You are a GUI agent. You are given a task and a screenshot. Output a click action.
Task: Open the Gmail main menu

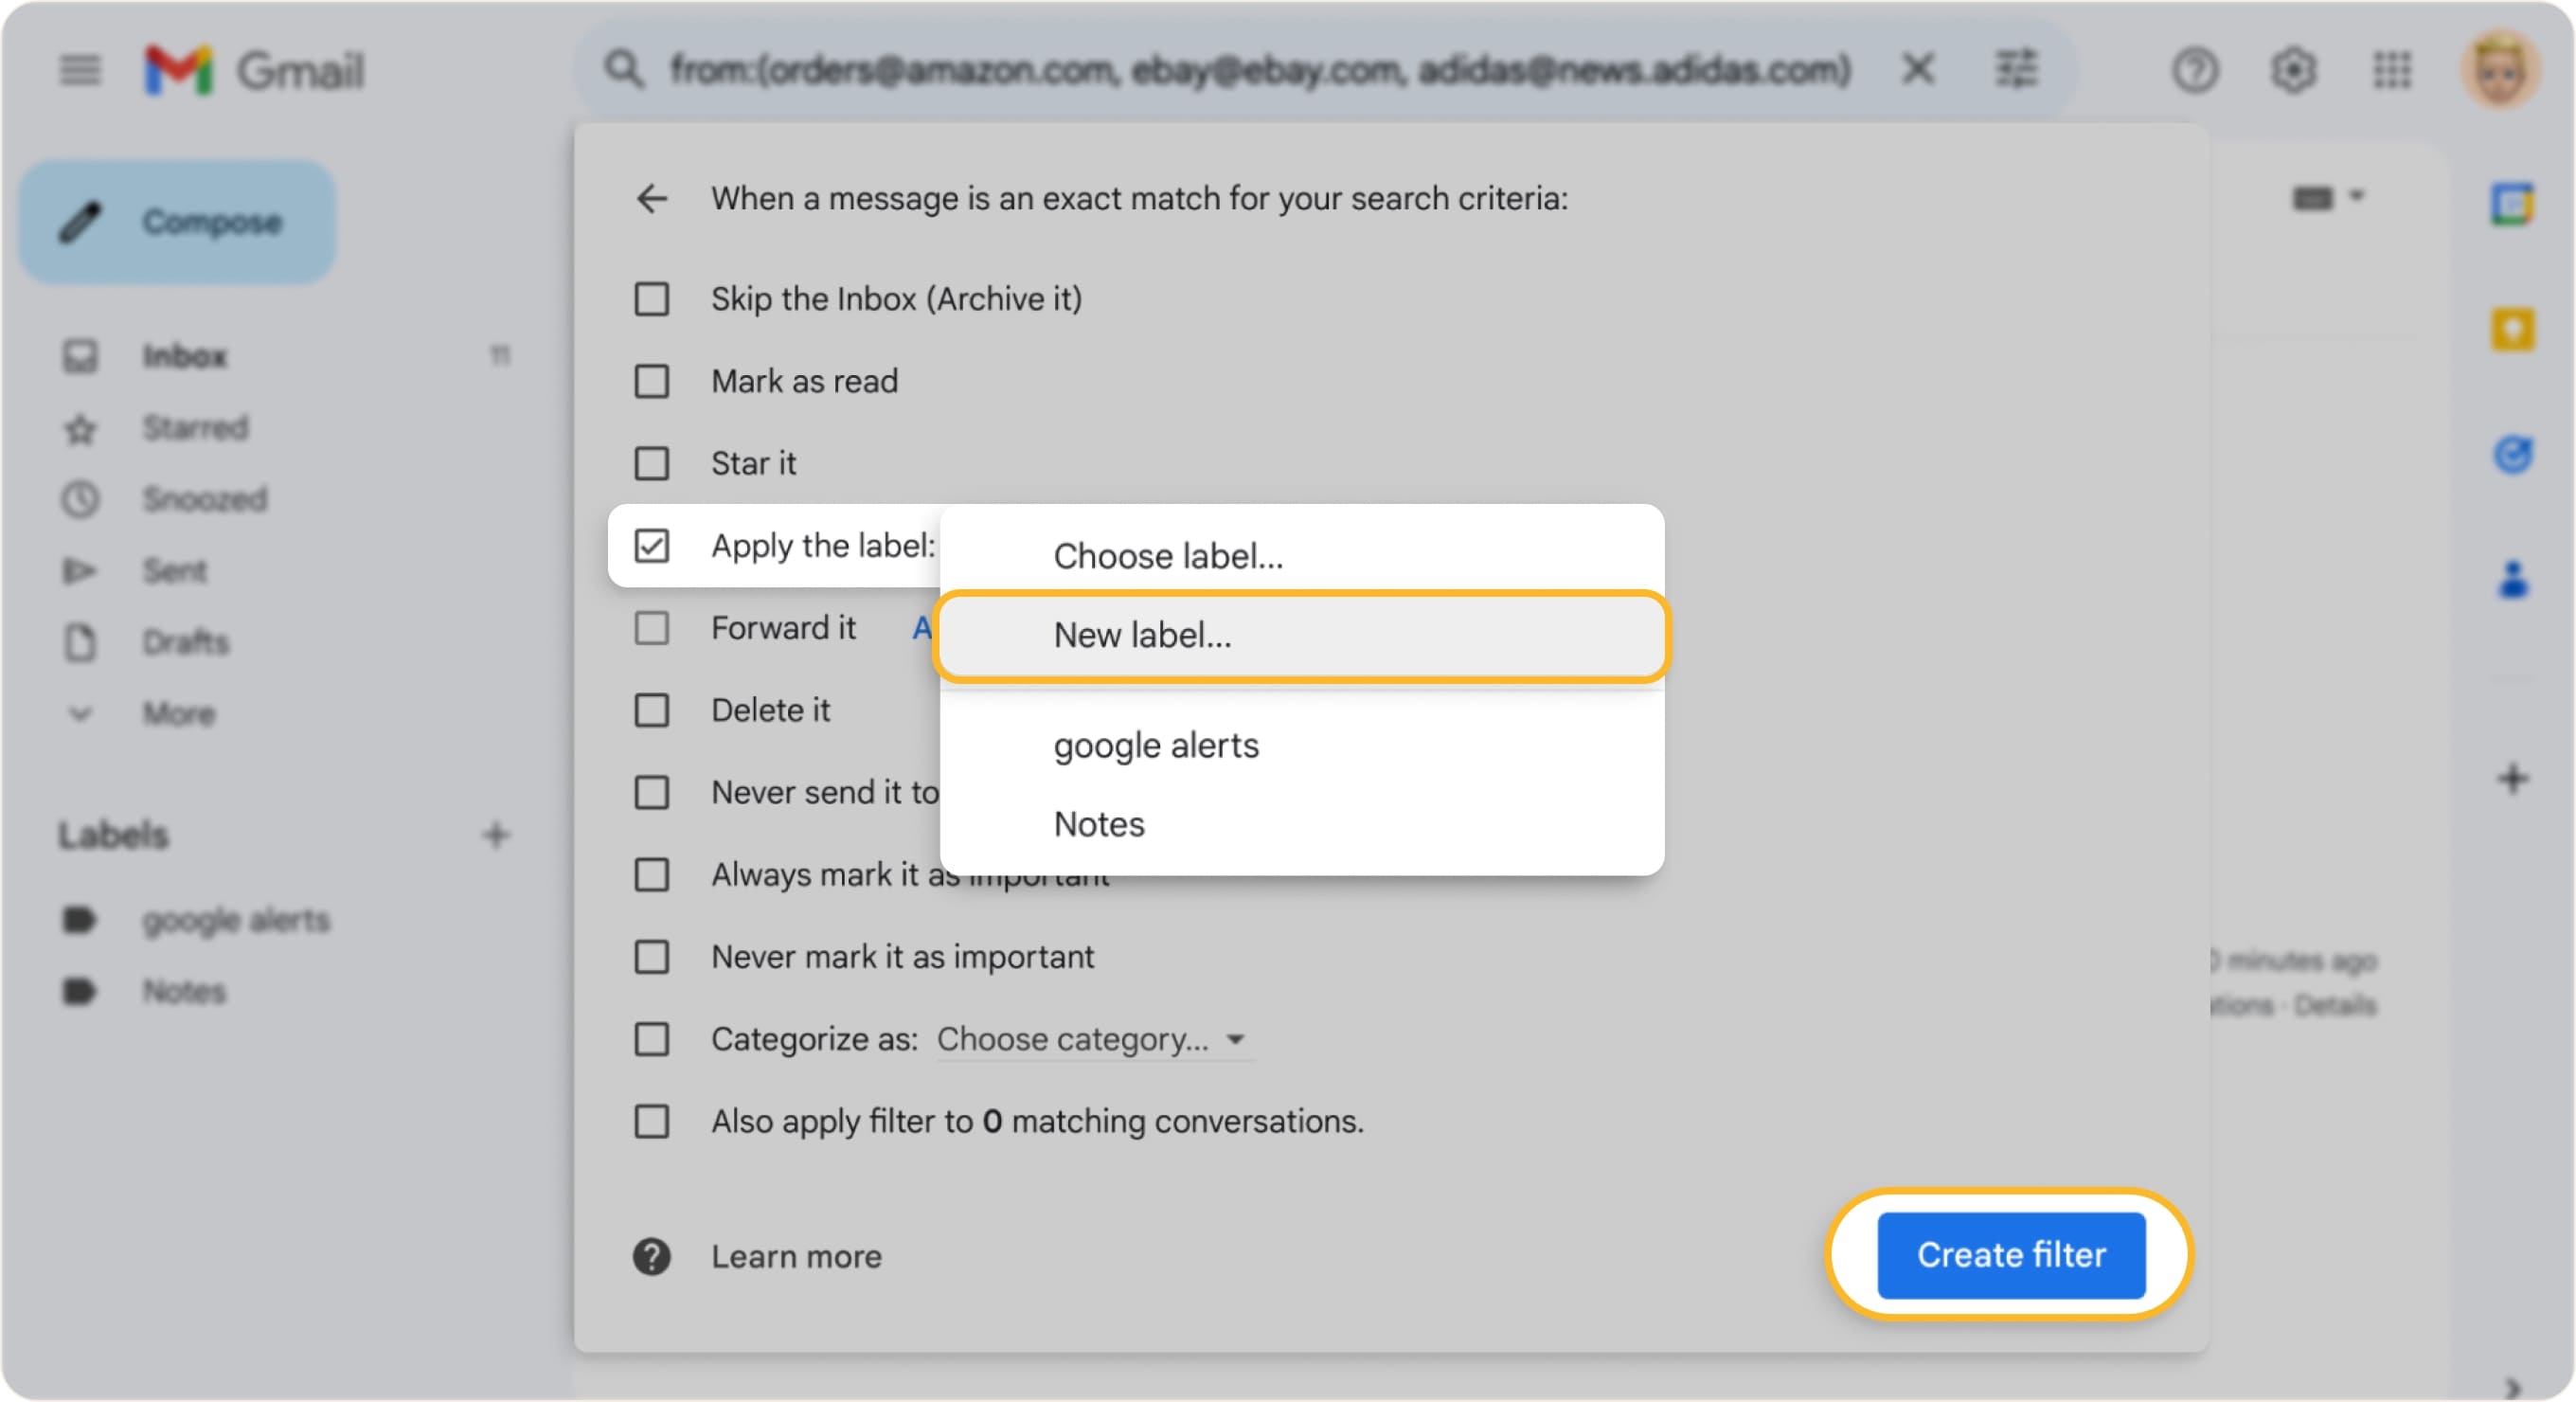coord(80,69)
